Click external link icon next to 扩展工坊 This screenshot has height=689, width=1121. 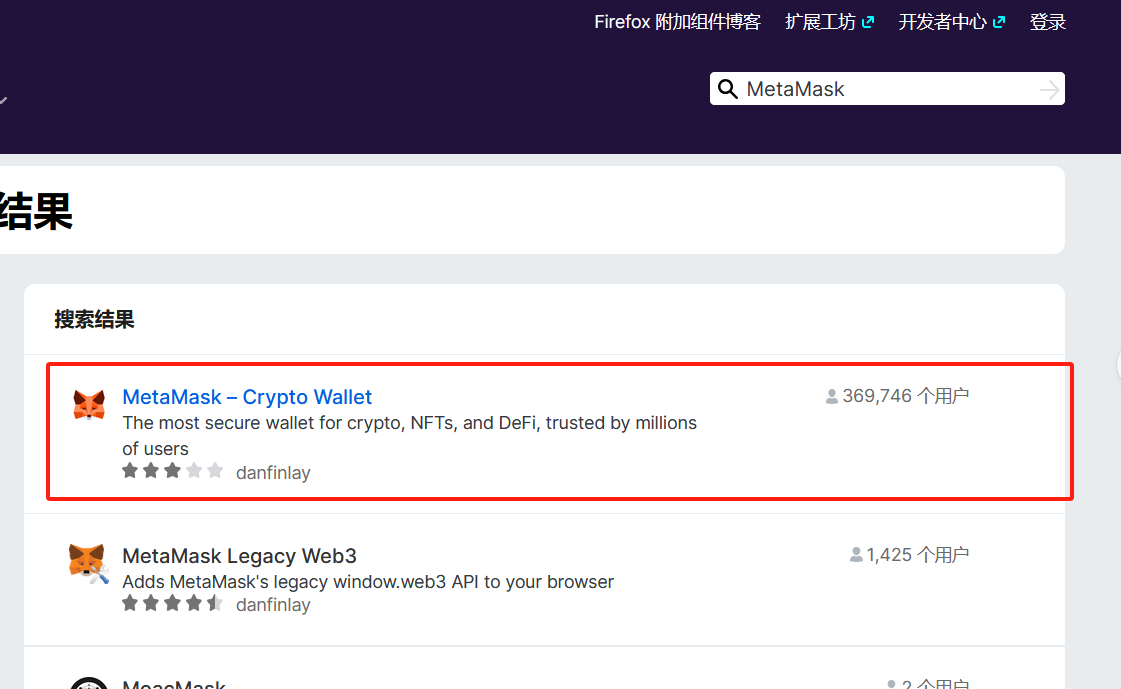pyautogui.click(x=868, y=22)
